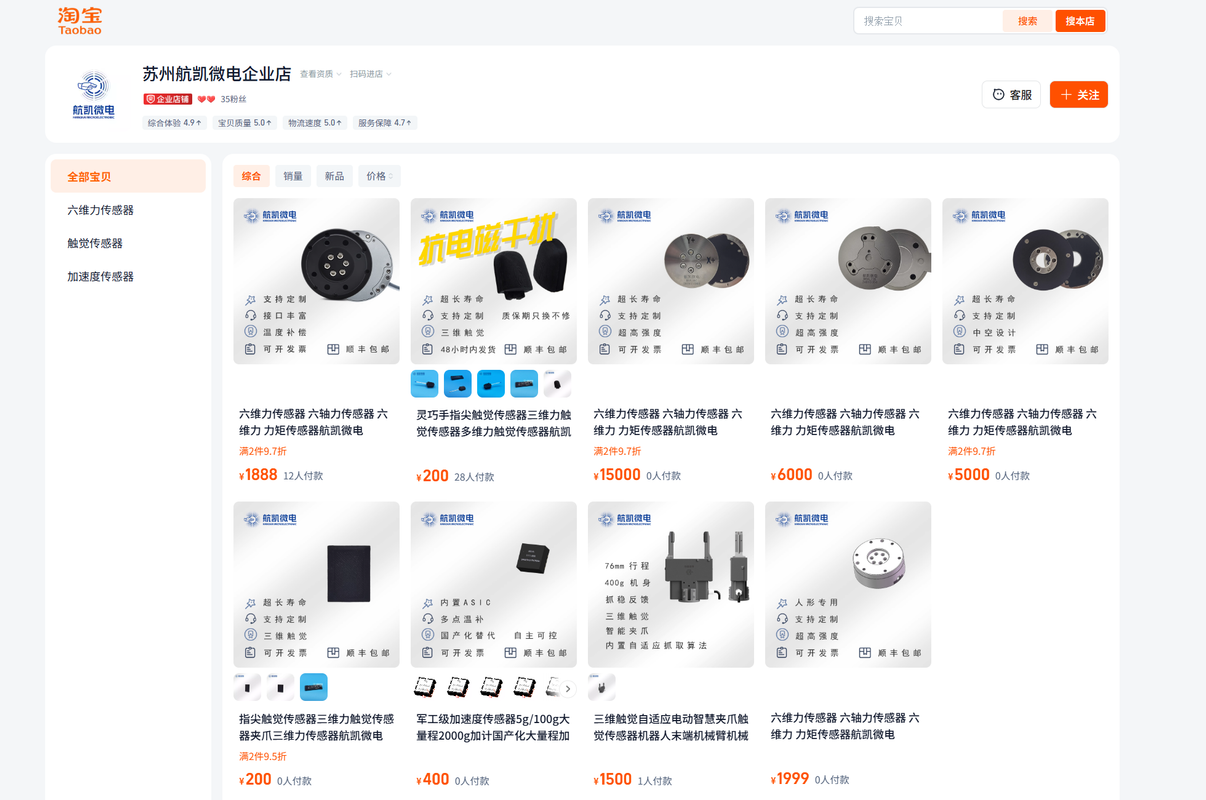Click the Taobao logo
Image resolution: width=1206 pixels, height=800 pixels.
click(80, 21)
